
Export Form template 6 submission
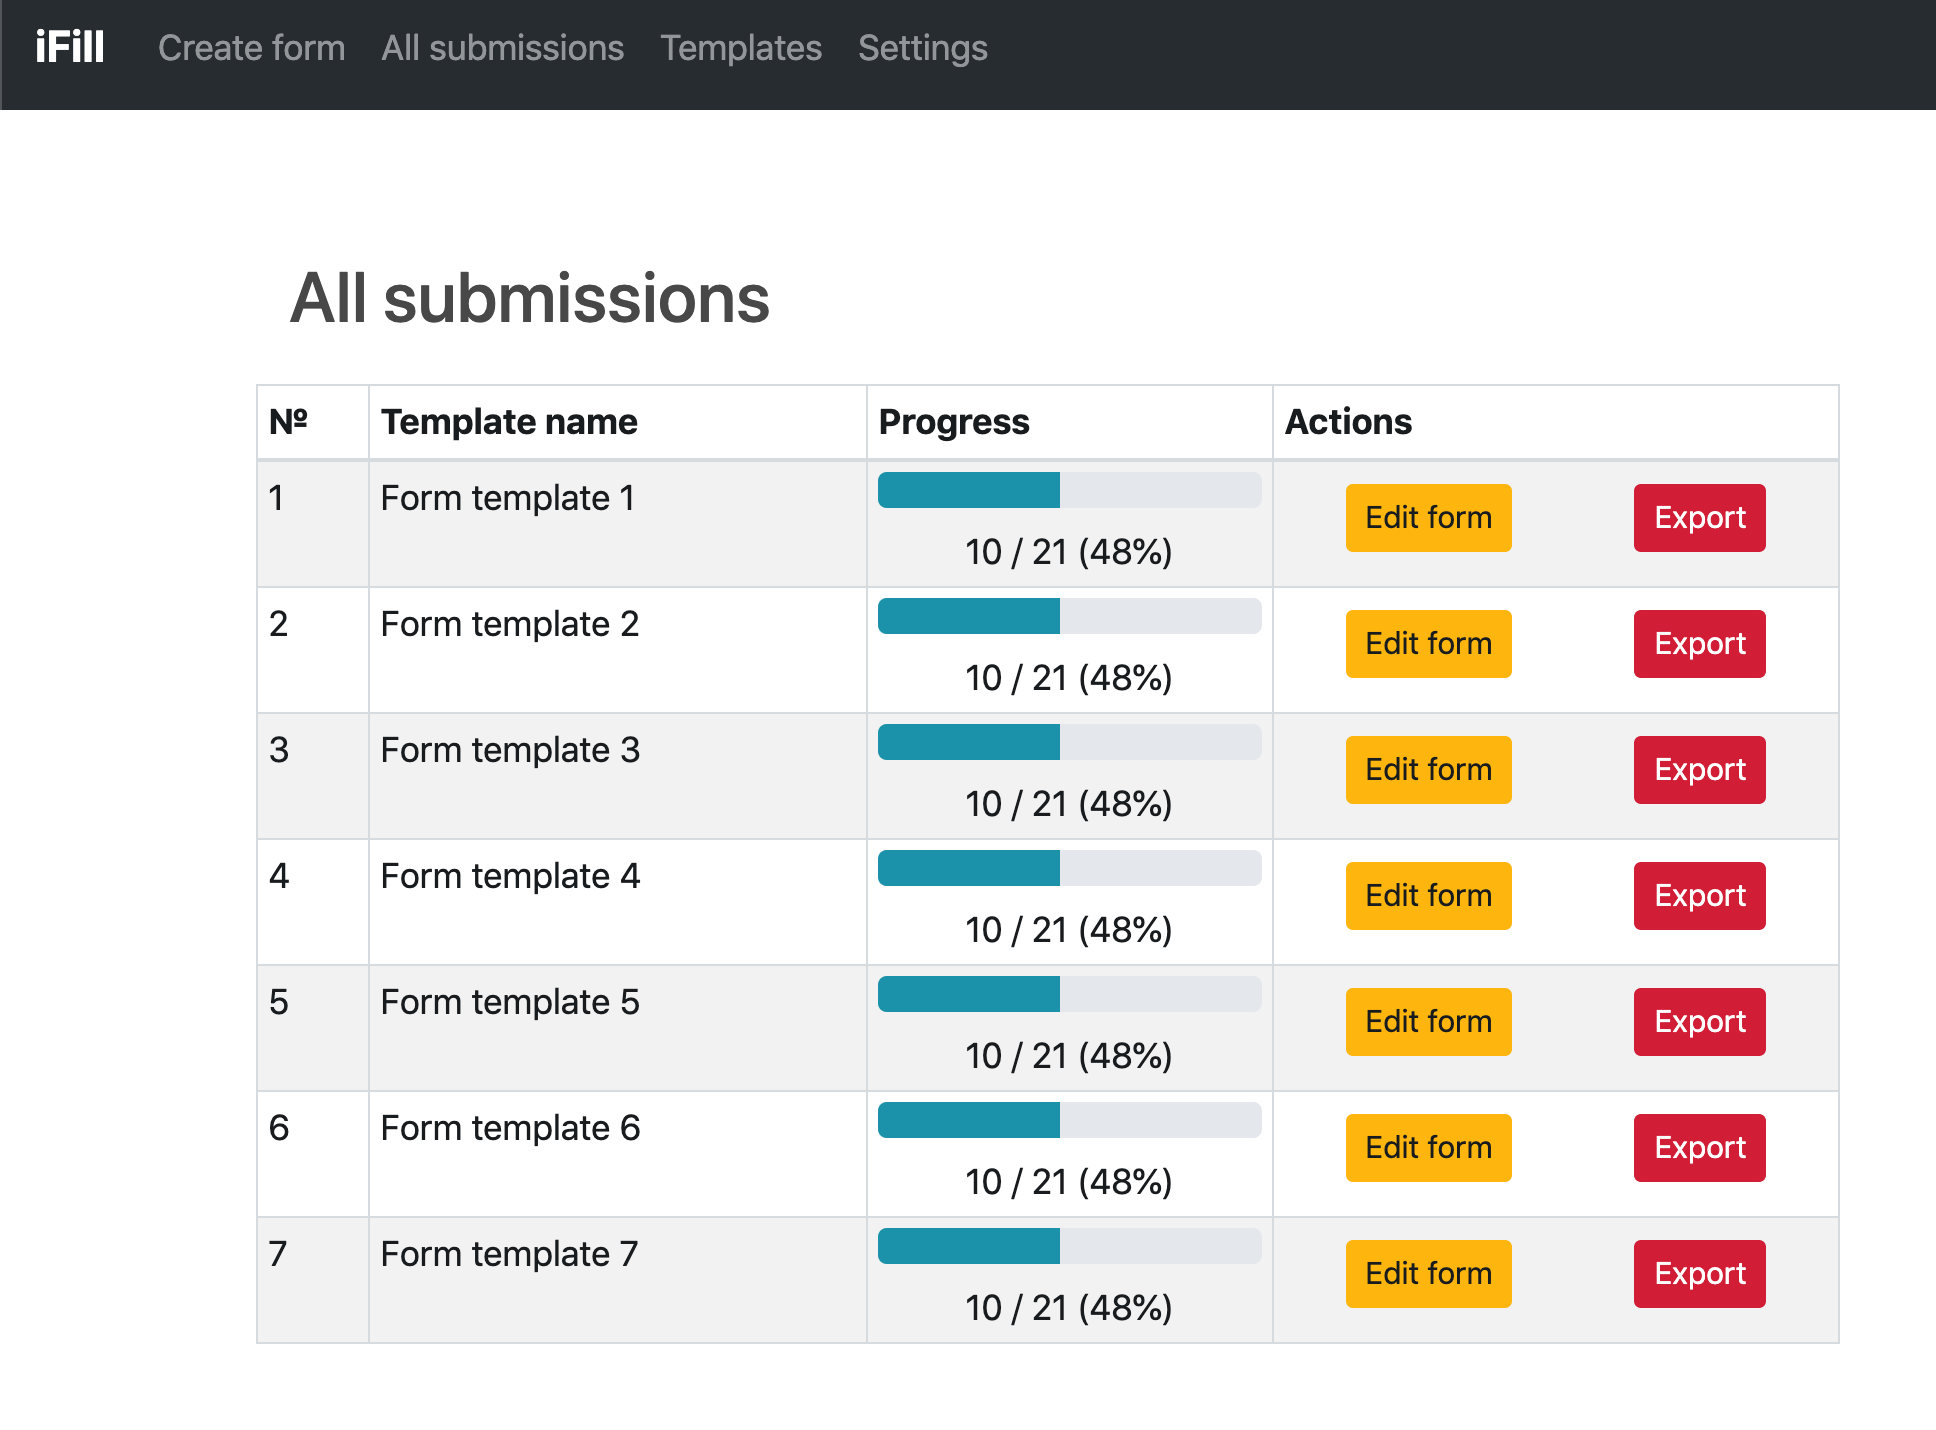pos(1698,1148)
